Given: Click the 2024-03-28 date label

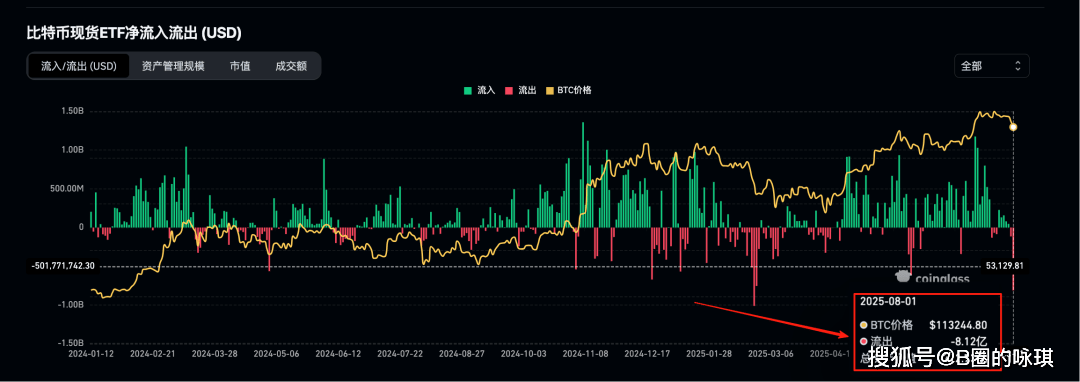Looking at the screenshot, I should pyautogui.click(x=215, y=354).
